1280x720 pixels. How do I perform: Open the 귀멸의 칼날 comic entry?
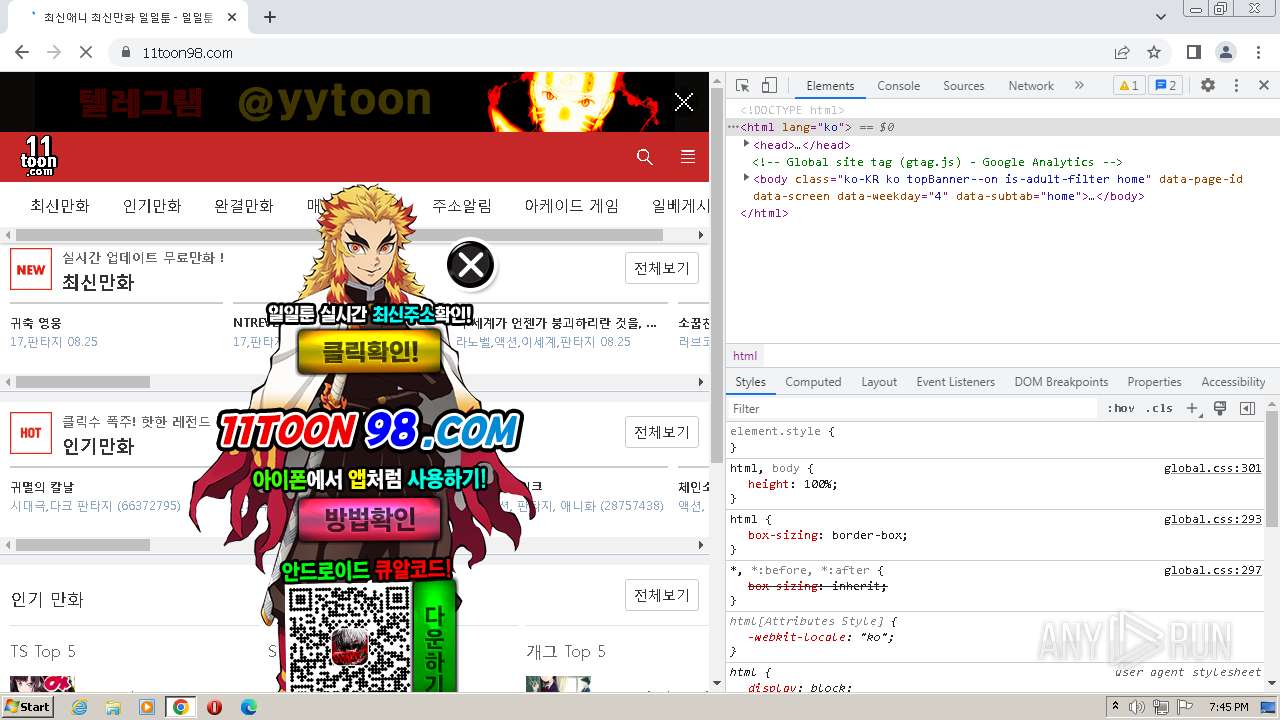tap(42, 487)
